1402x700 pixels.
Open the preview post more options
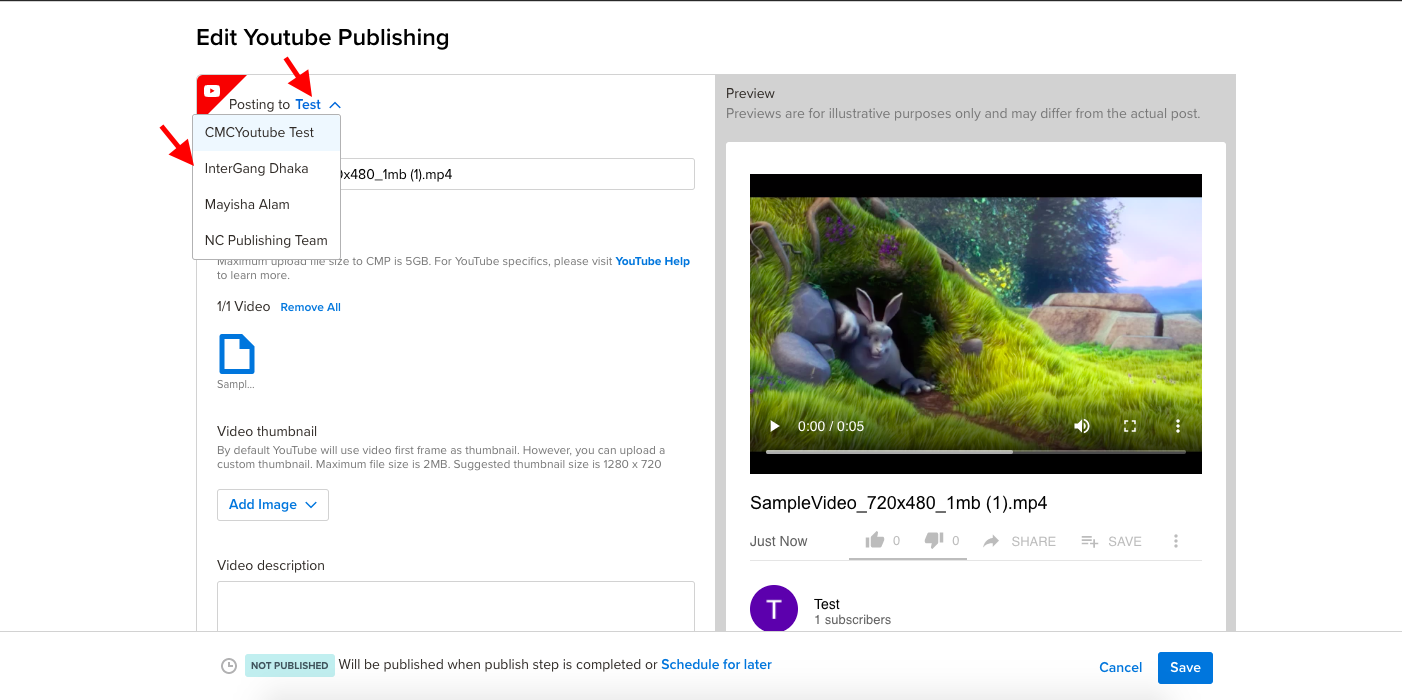click(1176, 541)
